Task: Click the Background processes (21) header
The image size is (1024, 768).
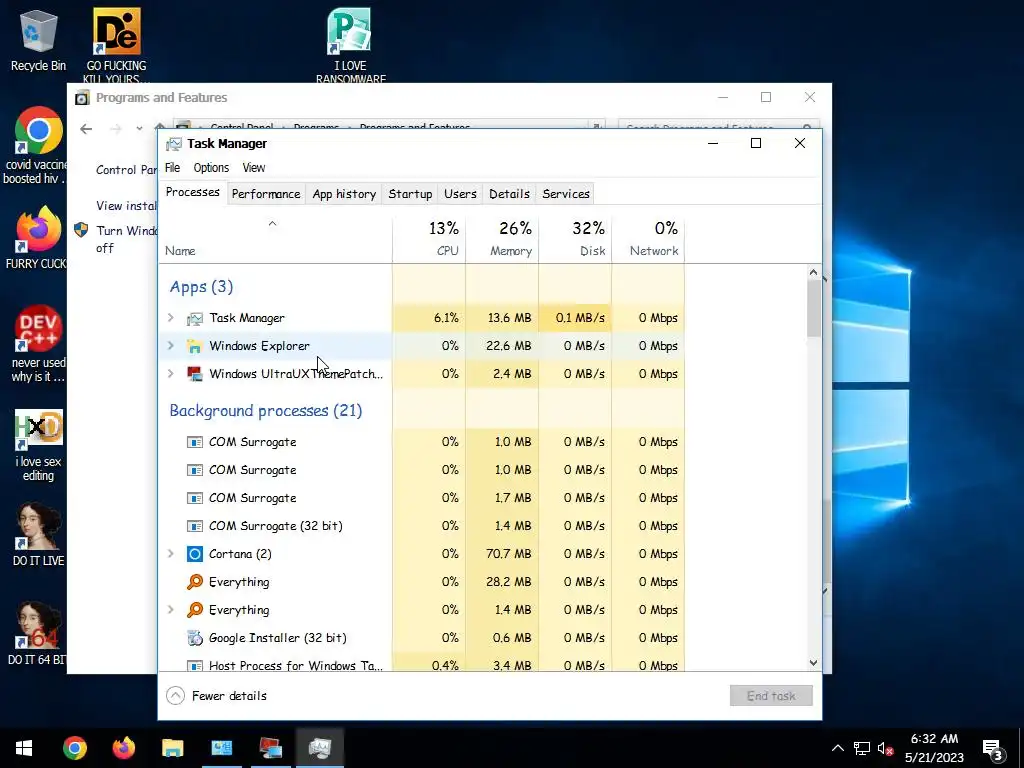Action: 266,411
